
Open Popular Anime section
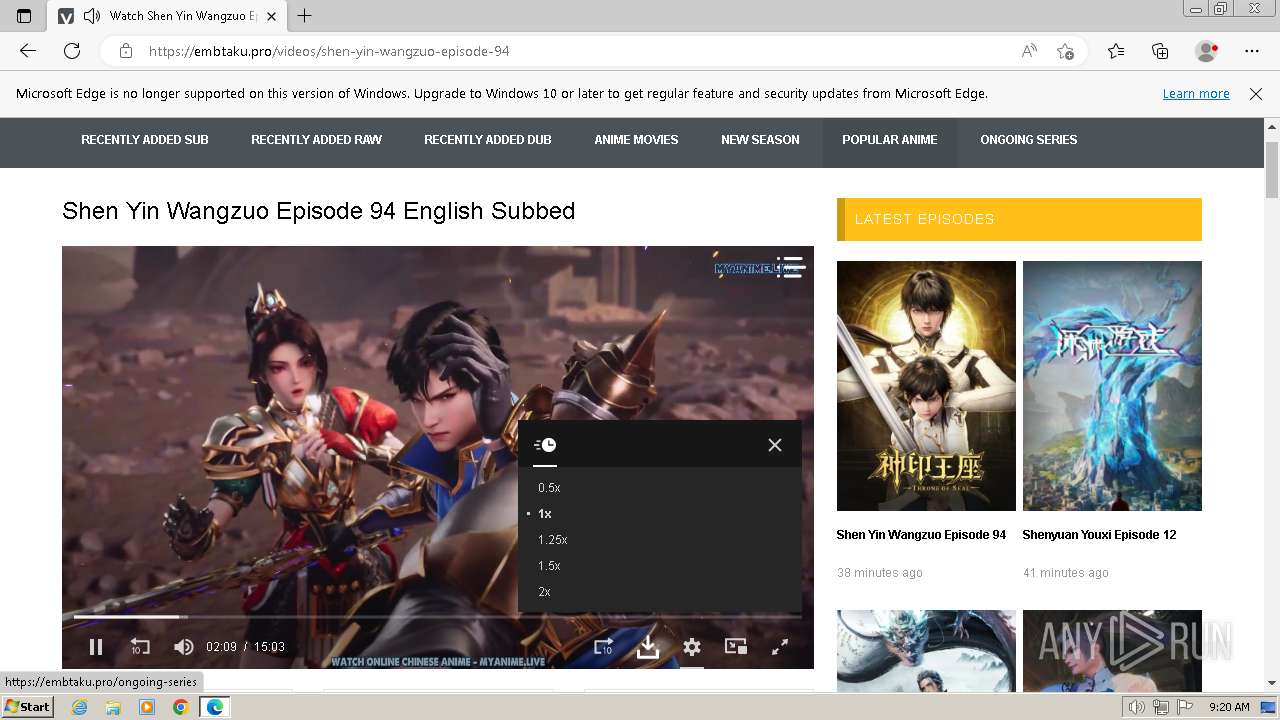(890, 140)
